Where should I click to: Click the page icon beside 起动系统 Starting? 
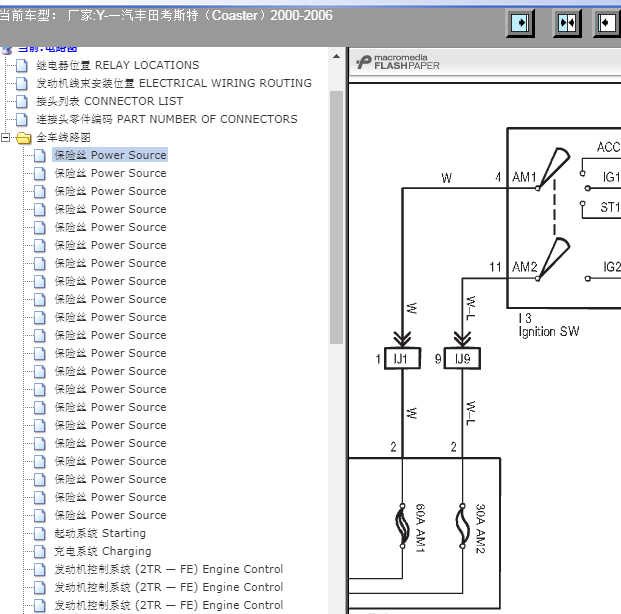(x=40, y=533)
